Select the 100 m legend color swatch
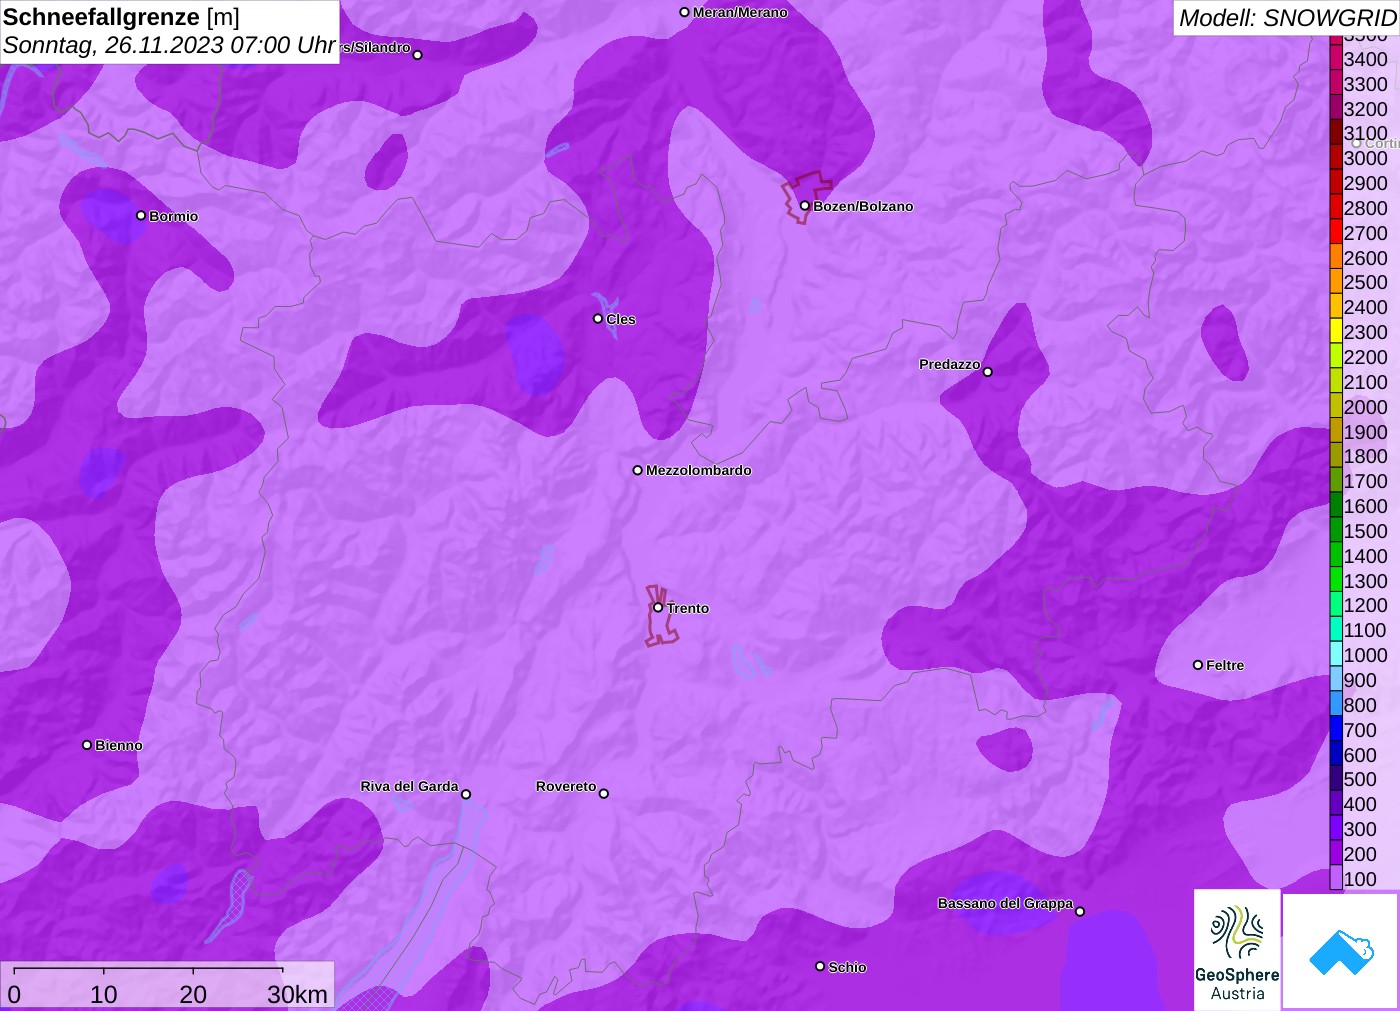This screenshot has width=1400, height=1011. point(1336,878)
